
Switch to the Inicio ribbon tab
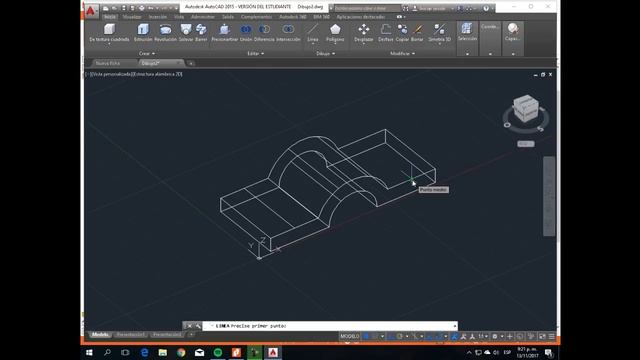click(x=109, y=17)
